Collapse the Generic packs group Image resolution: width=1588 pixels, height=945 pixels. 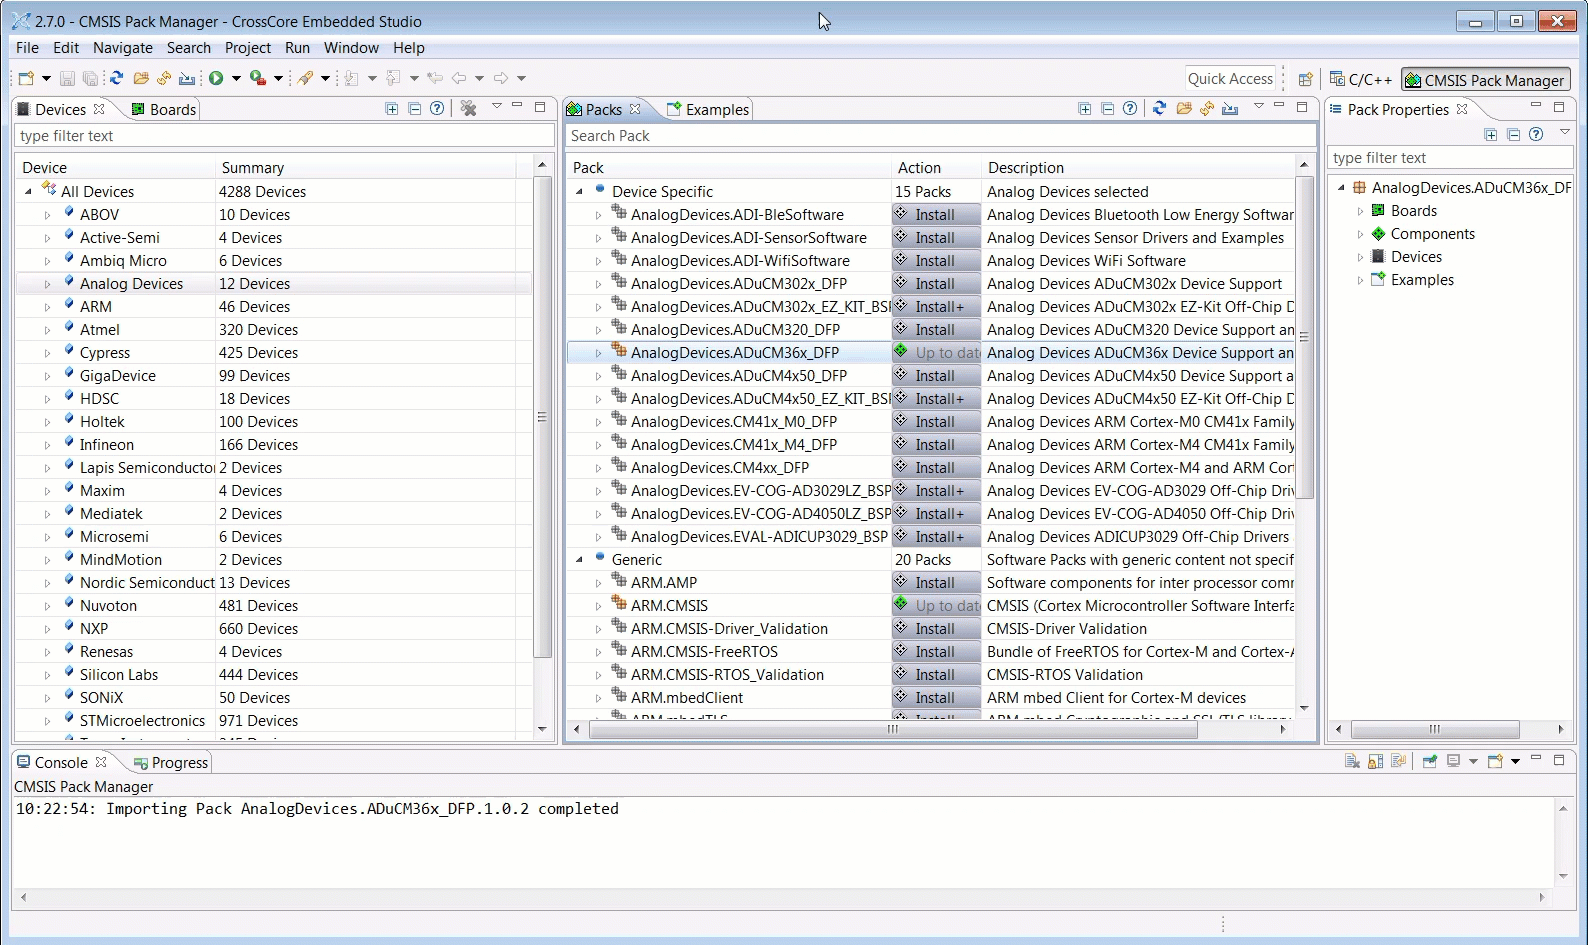pos(579,560)
